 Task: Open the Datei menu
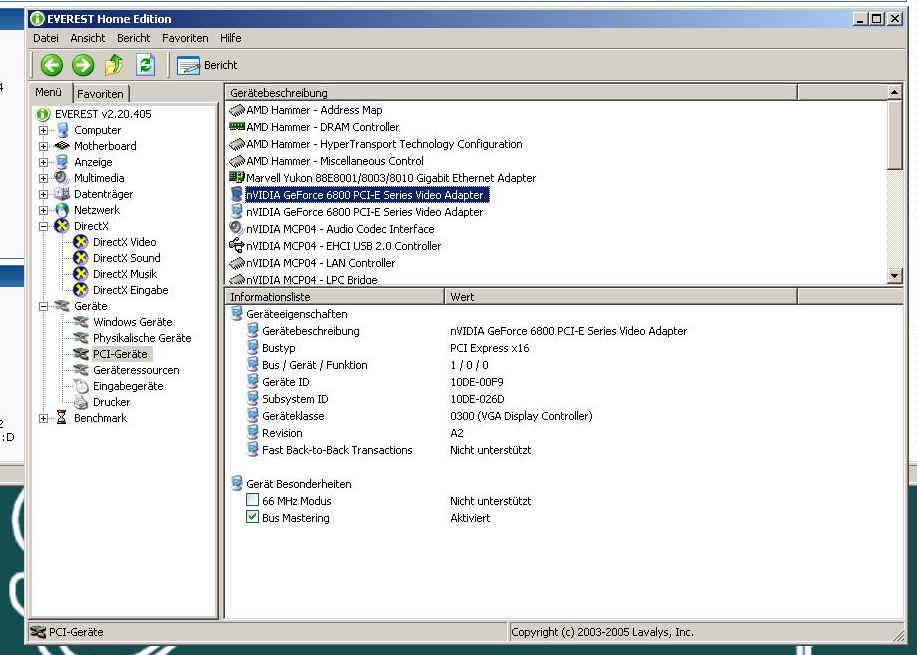pyautogui.click(x=46, y=38)
